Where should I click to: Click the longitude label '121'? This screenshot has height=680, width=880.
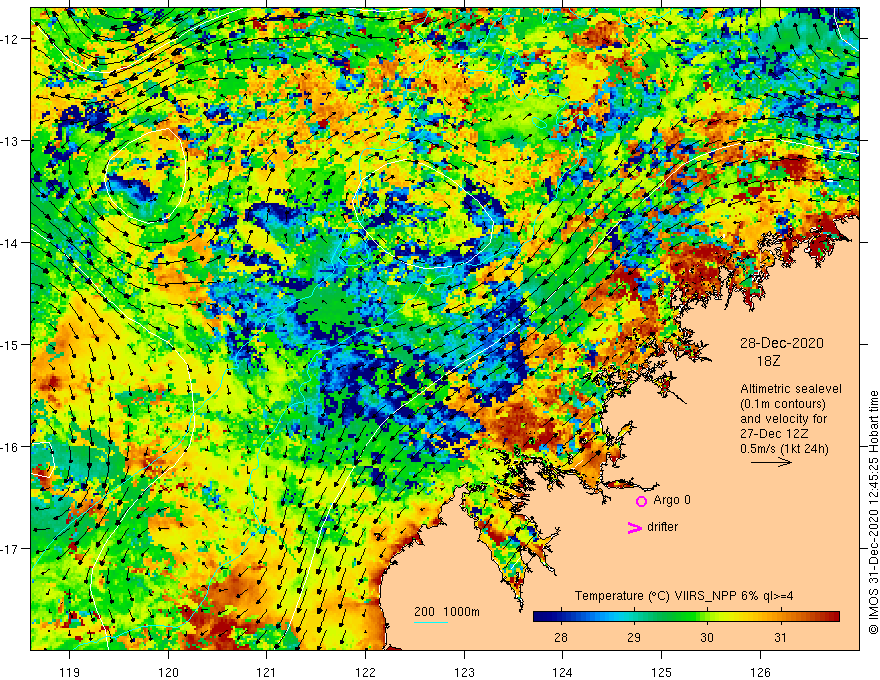point(267,672)
